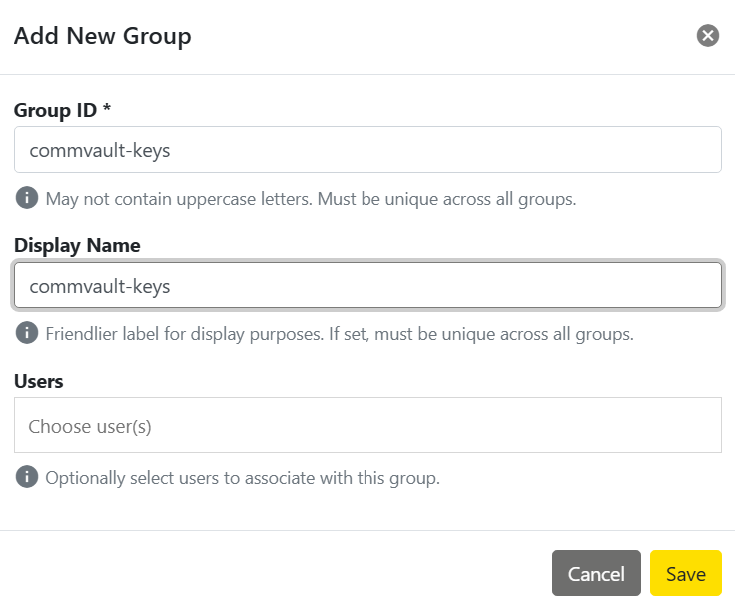This screenshot has width=735, height=607.
Task: Click 'Optionally select users to associate' hint text
Action: click(x=242, y=478)
